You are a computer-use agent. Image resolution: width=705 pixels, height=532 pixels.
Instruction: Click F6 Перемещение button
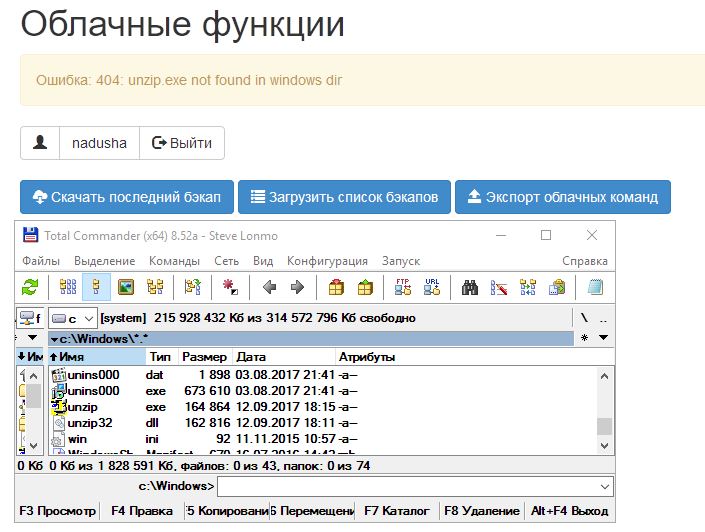(x=312, y=511)
